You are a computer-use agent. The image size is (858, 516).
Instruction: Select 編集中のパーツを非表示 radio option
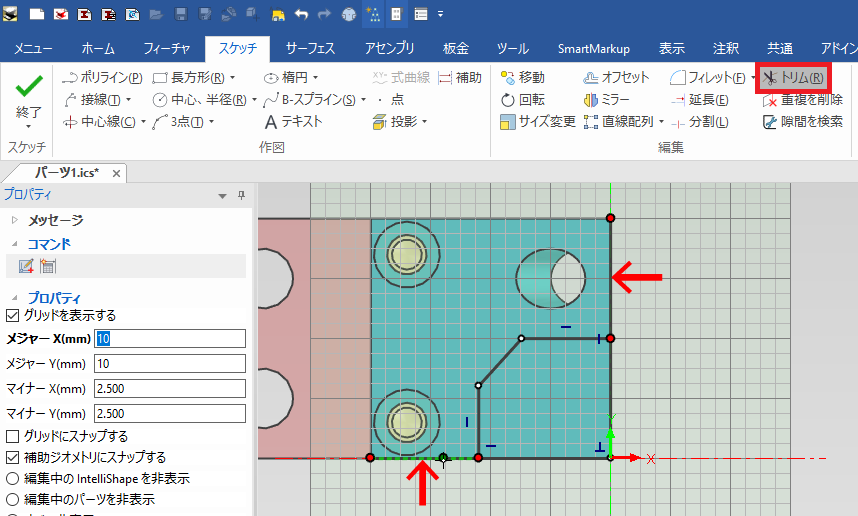point(13,499)
